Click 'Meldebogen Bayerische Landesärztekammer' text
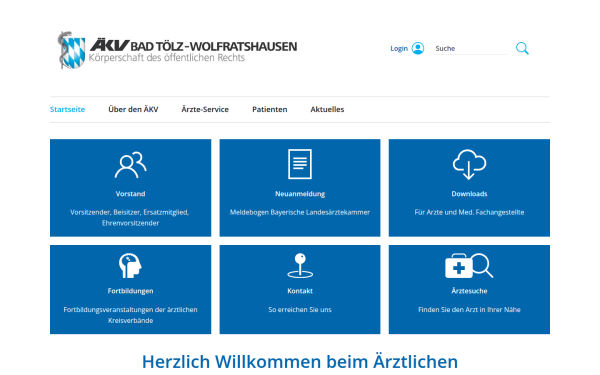Image resolution: width=600 pixels, height=375 pixels. tap(300, 212)
